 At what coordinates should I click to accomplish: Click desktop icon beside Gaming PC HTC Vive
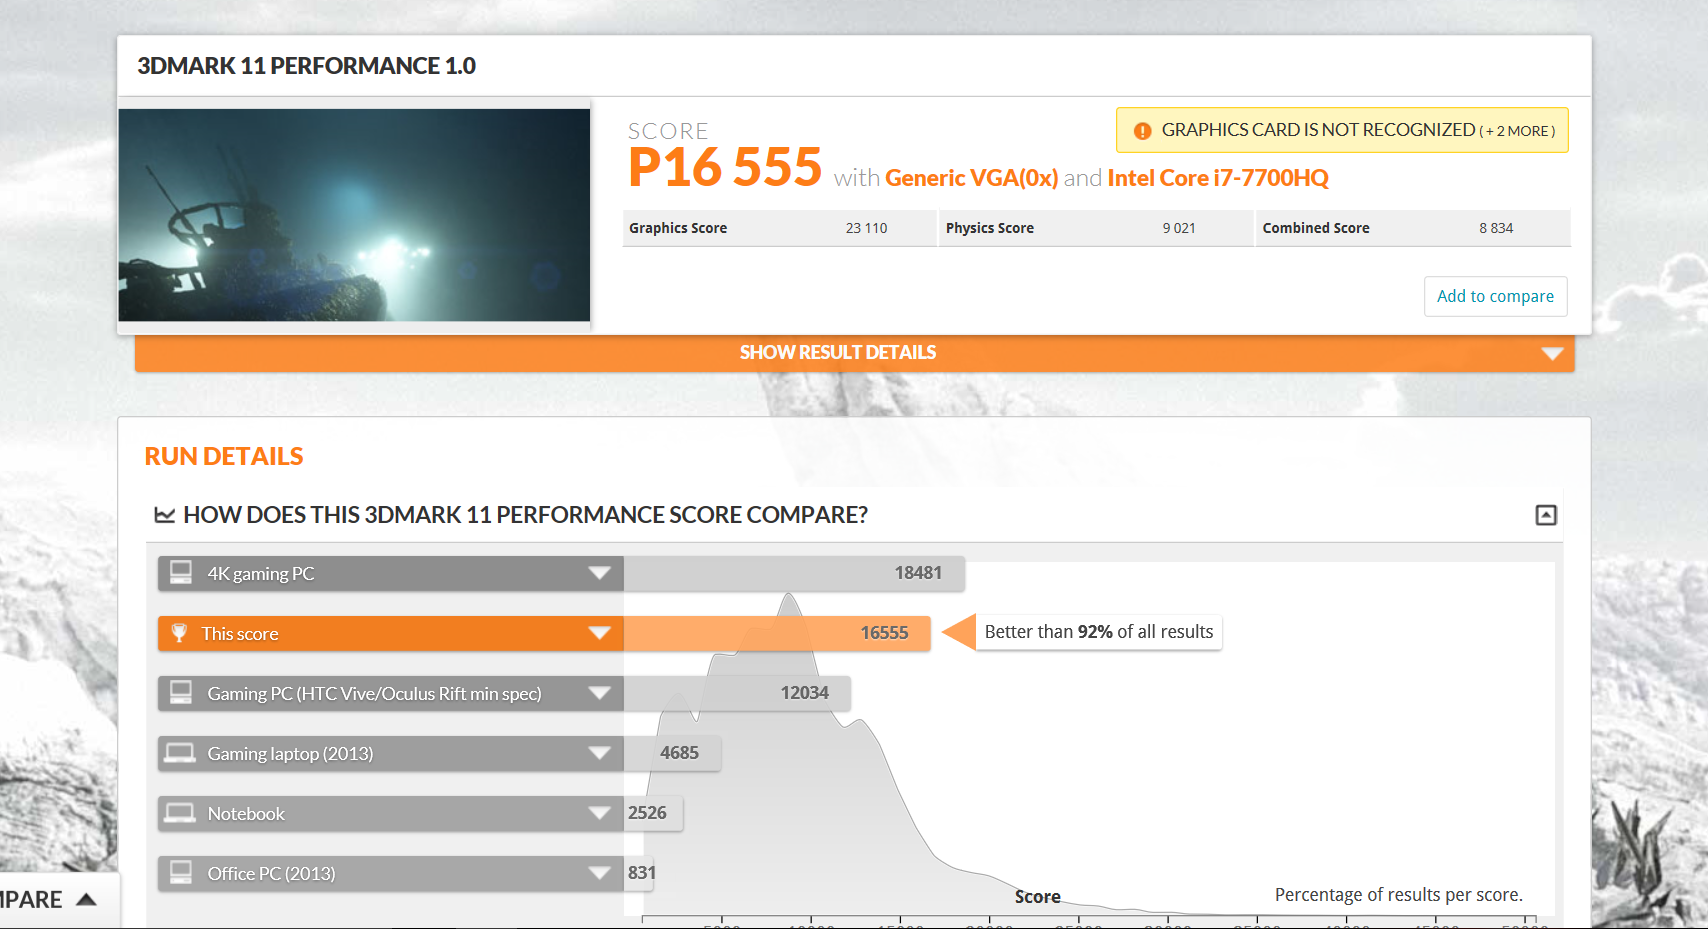[x=181, y=693]
